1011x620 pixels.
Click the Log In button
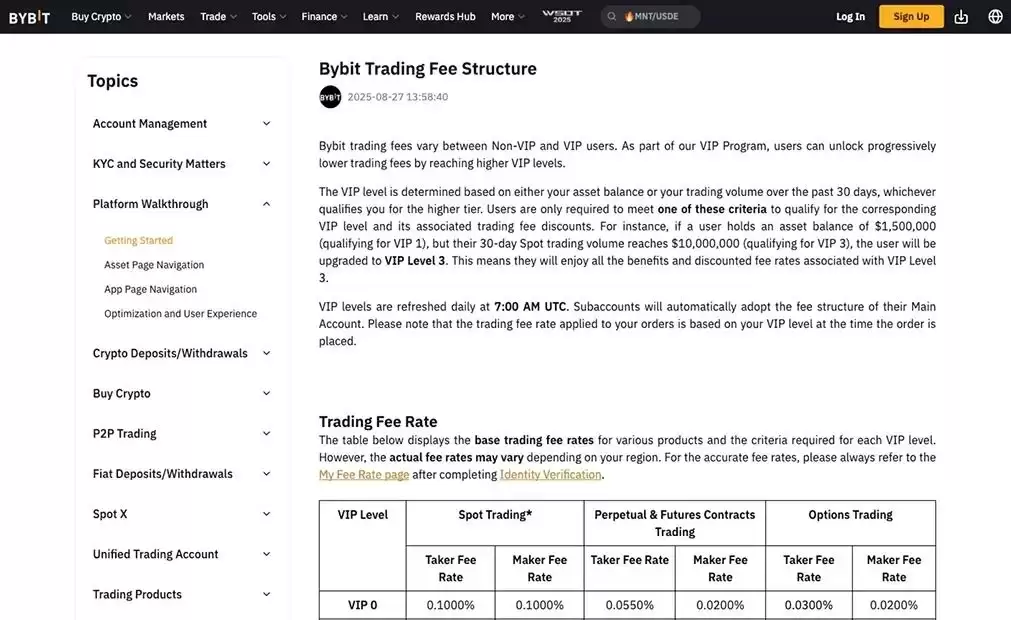coord(850,16)
